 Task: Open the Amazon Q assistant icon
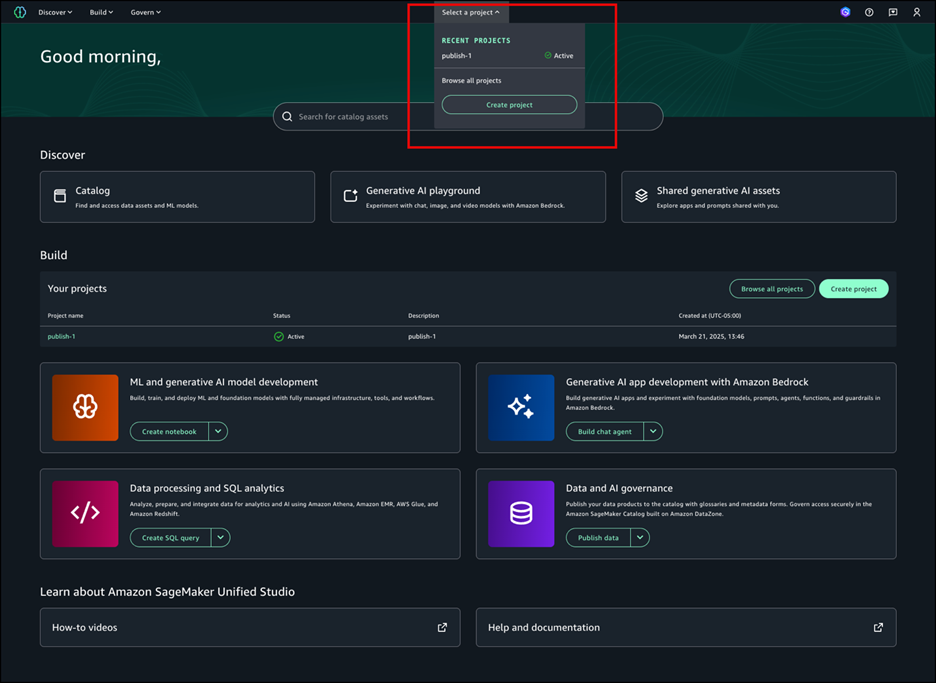coord(845,12)
